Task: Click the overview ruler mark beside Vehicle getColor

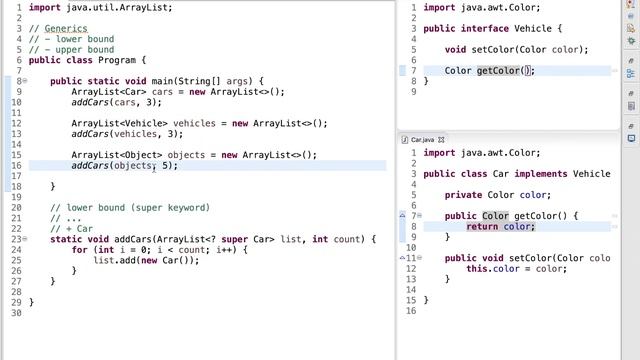Action: (615, 71)
